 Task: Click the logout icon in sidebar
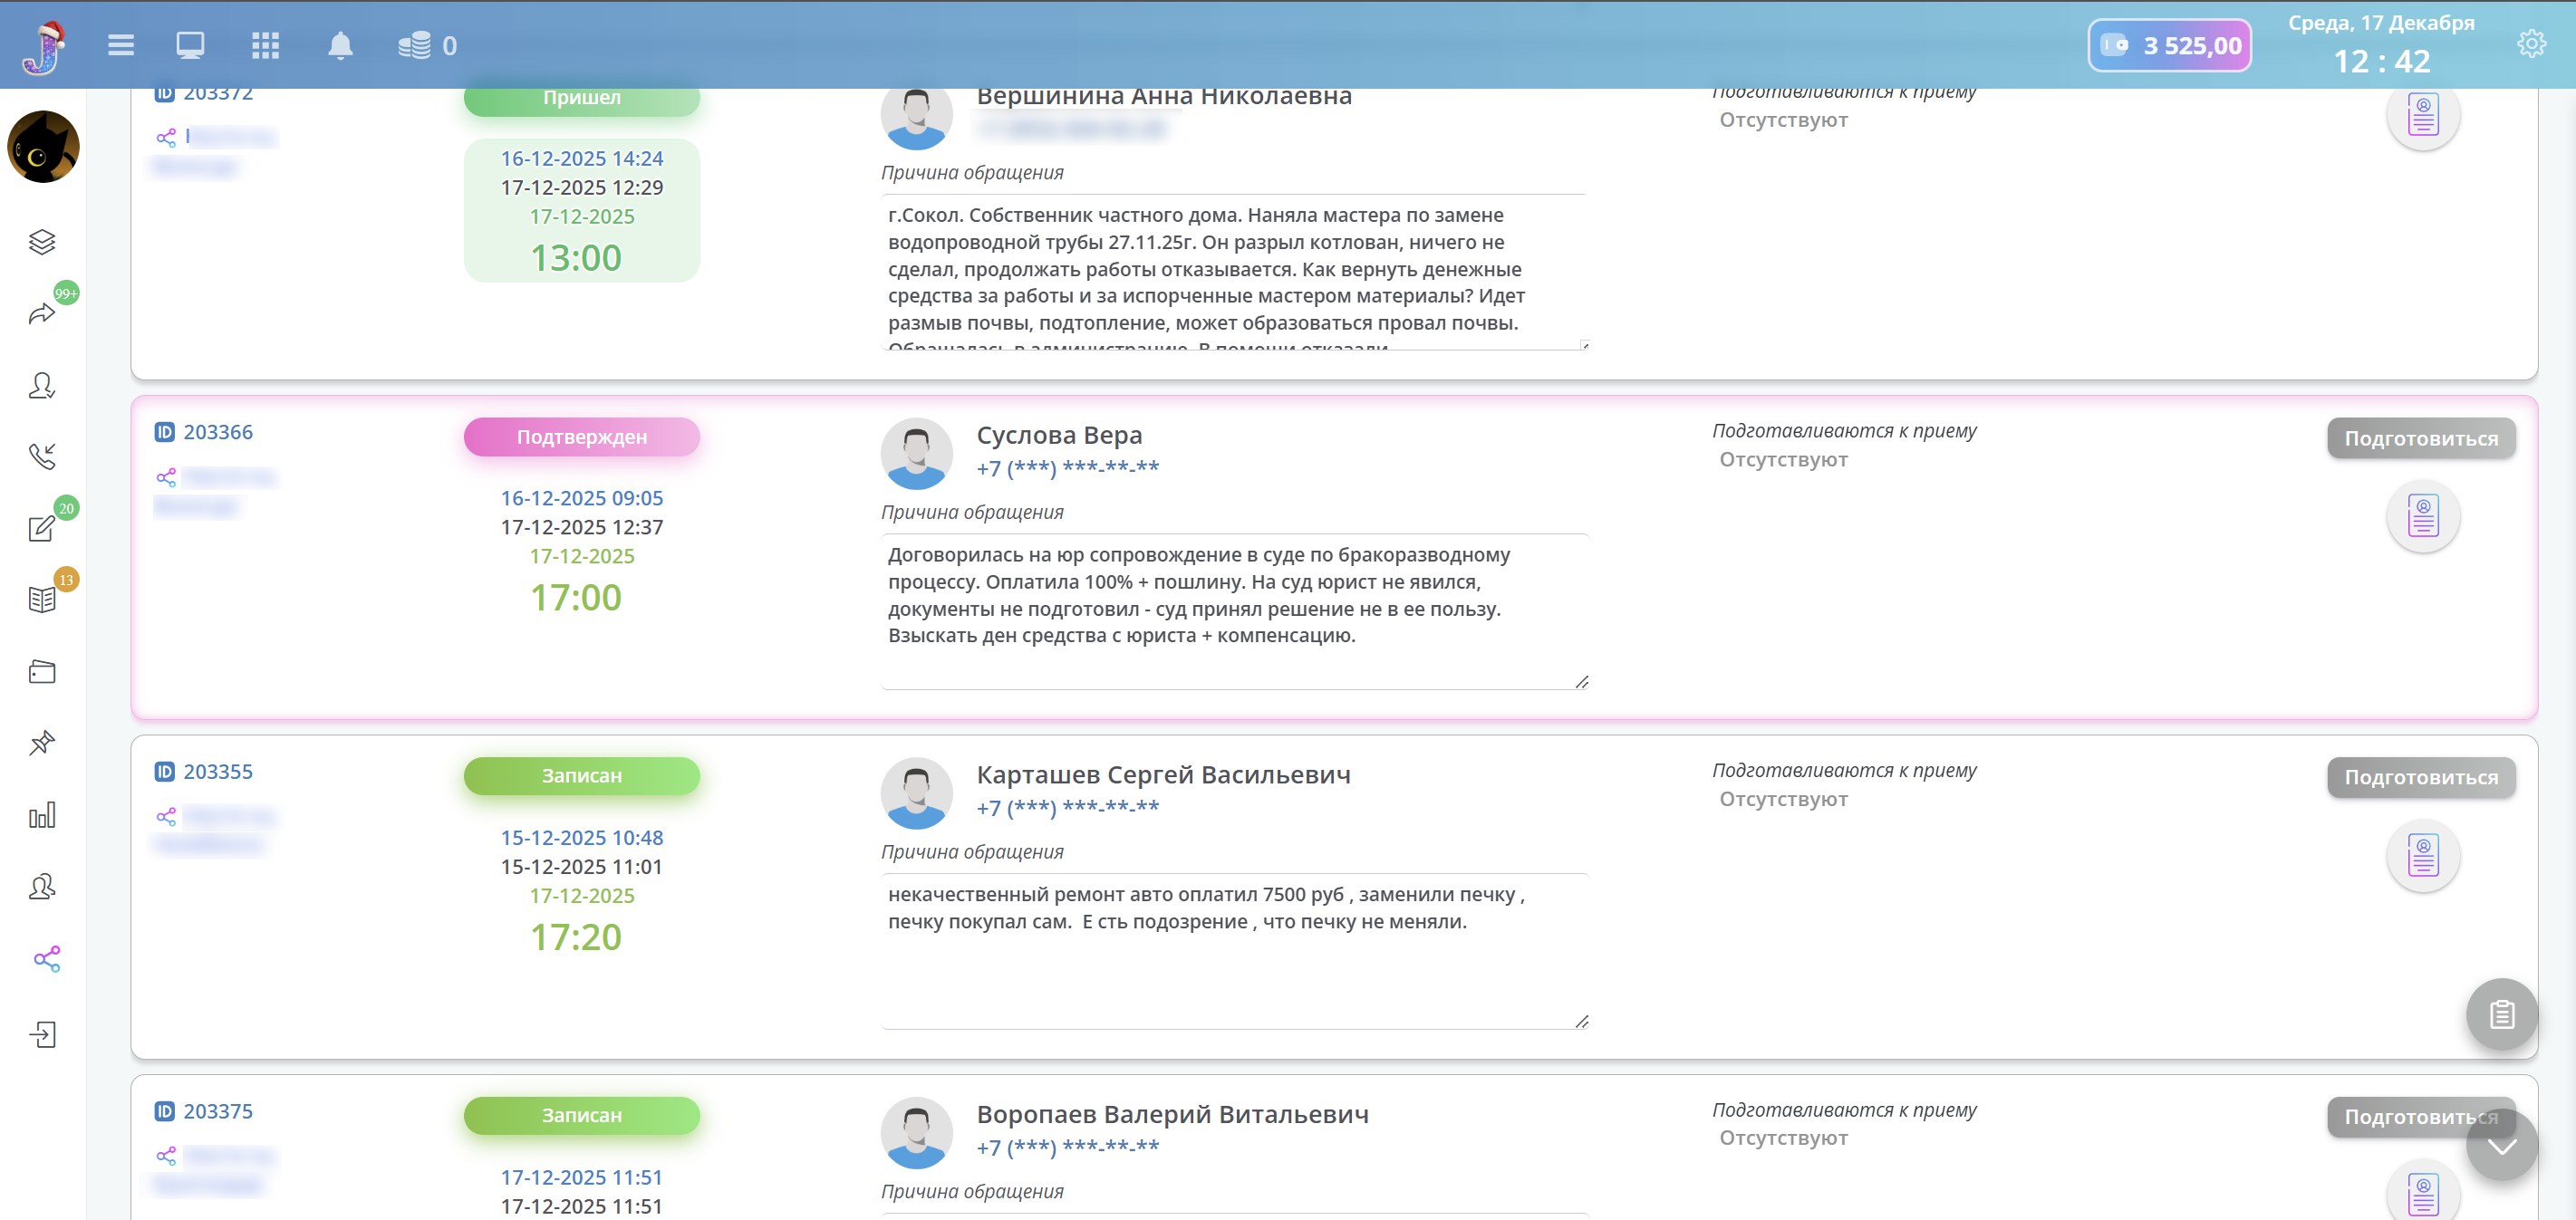[x=42, y=1034]
